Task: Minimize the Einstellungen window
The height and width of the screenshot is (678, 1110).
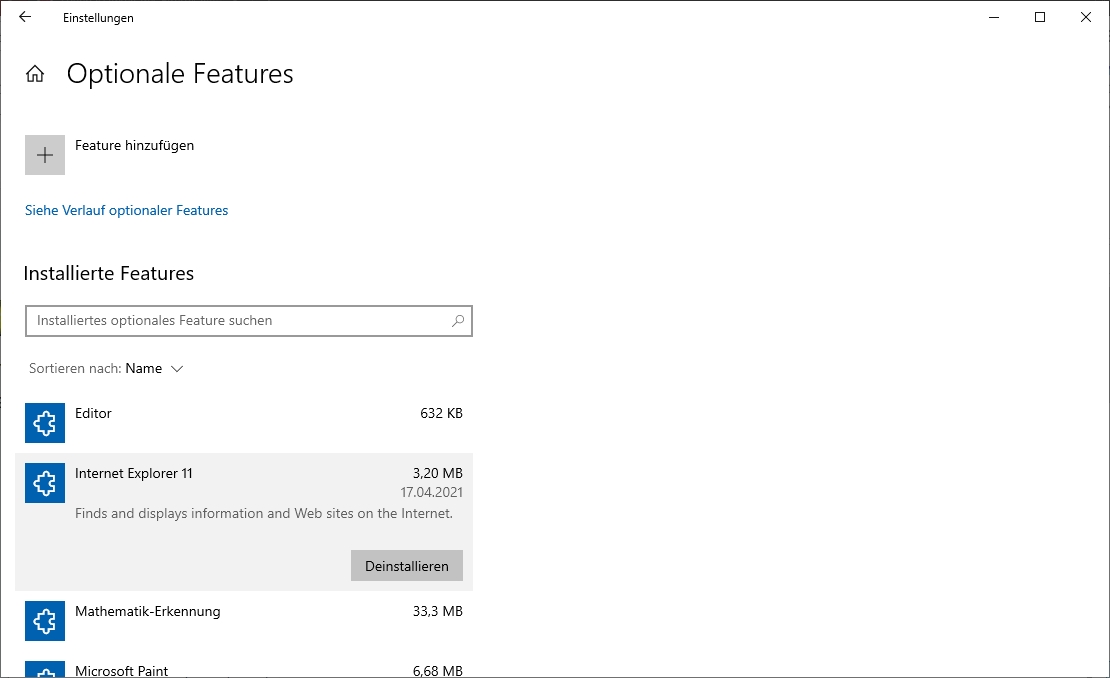Action: 994,17
